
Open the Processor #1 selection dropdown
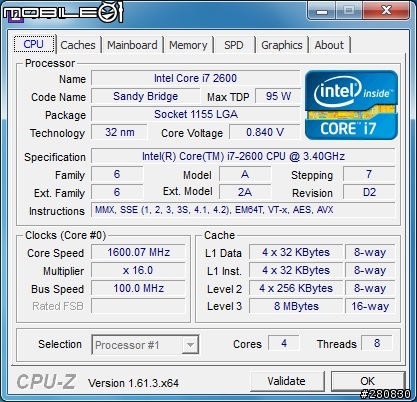[x=145, y=345]
